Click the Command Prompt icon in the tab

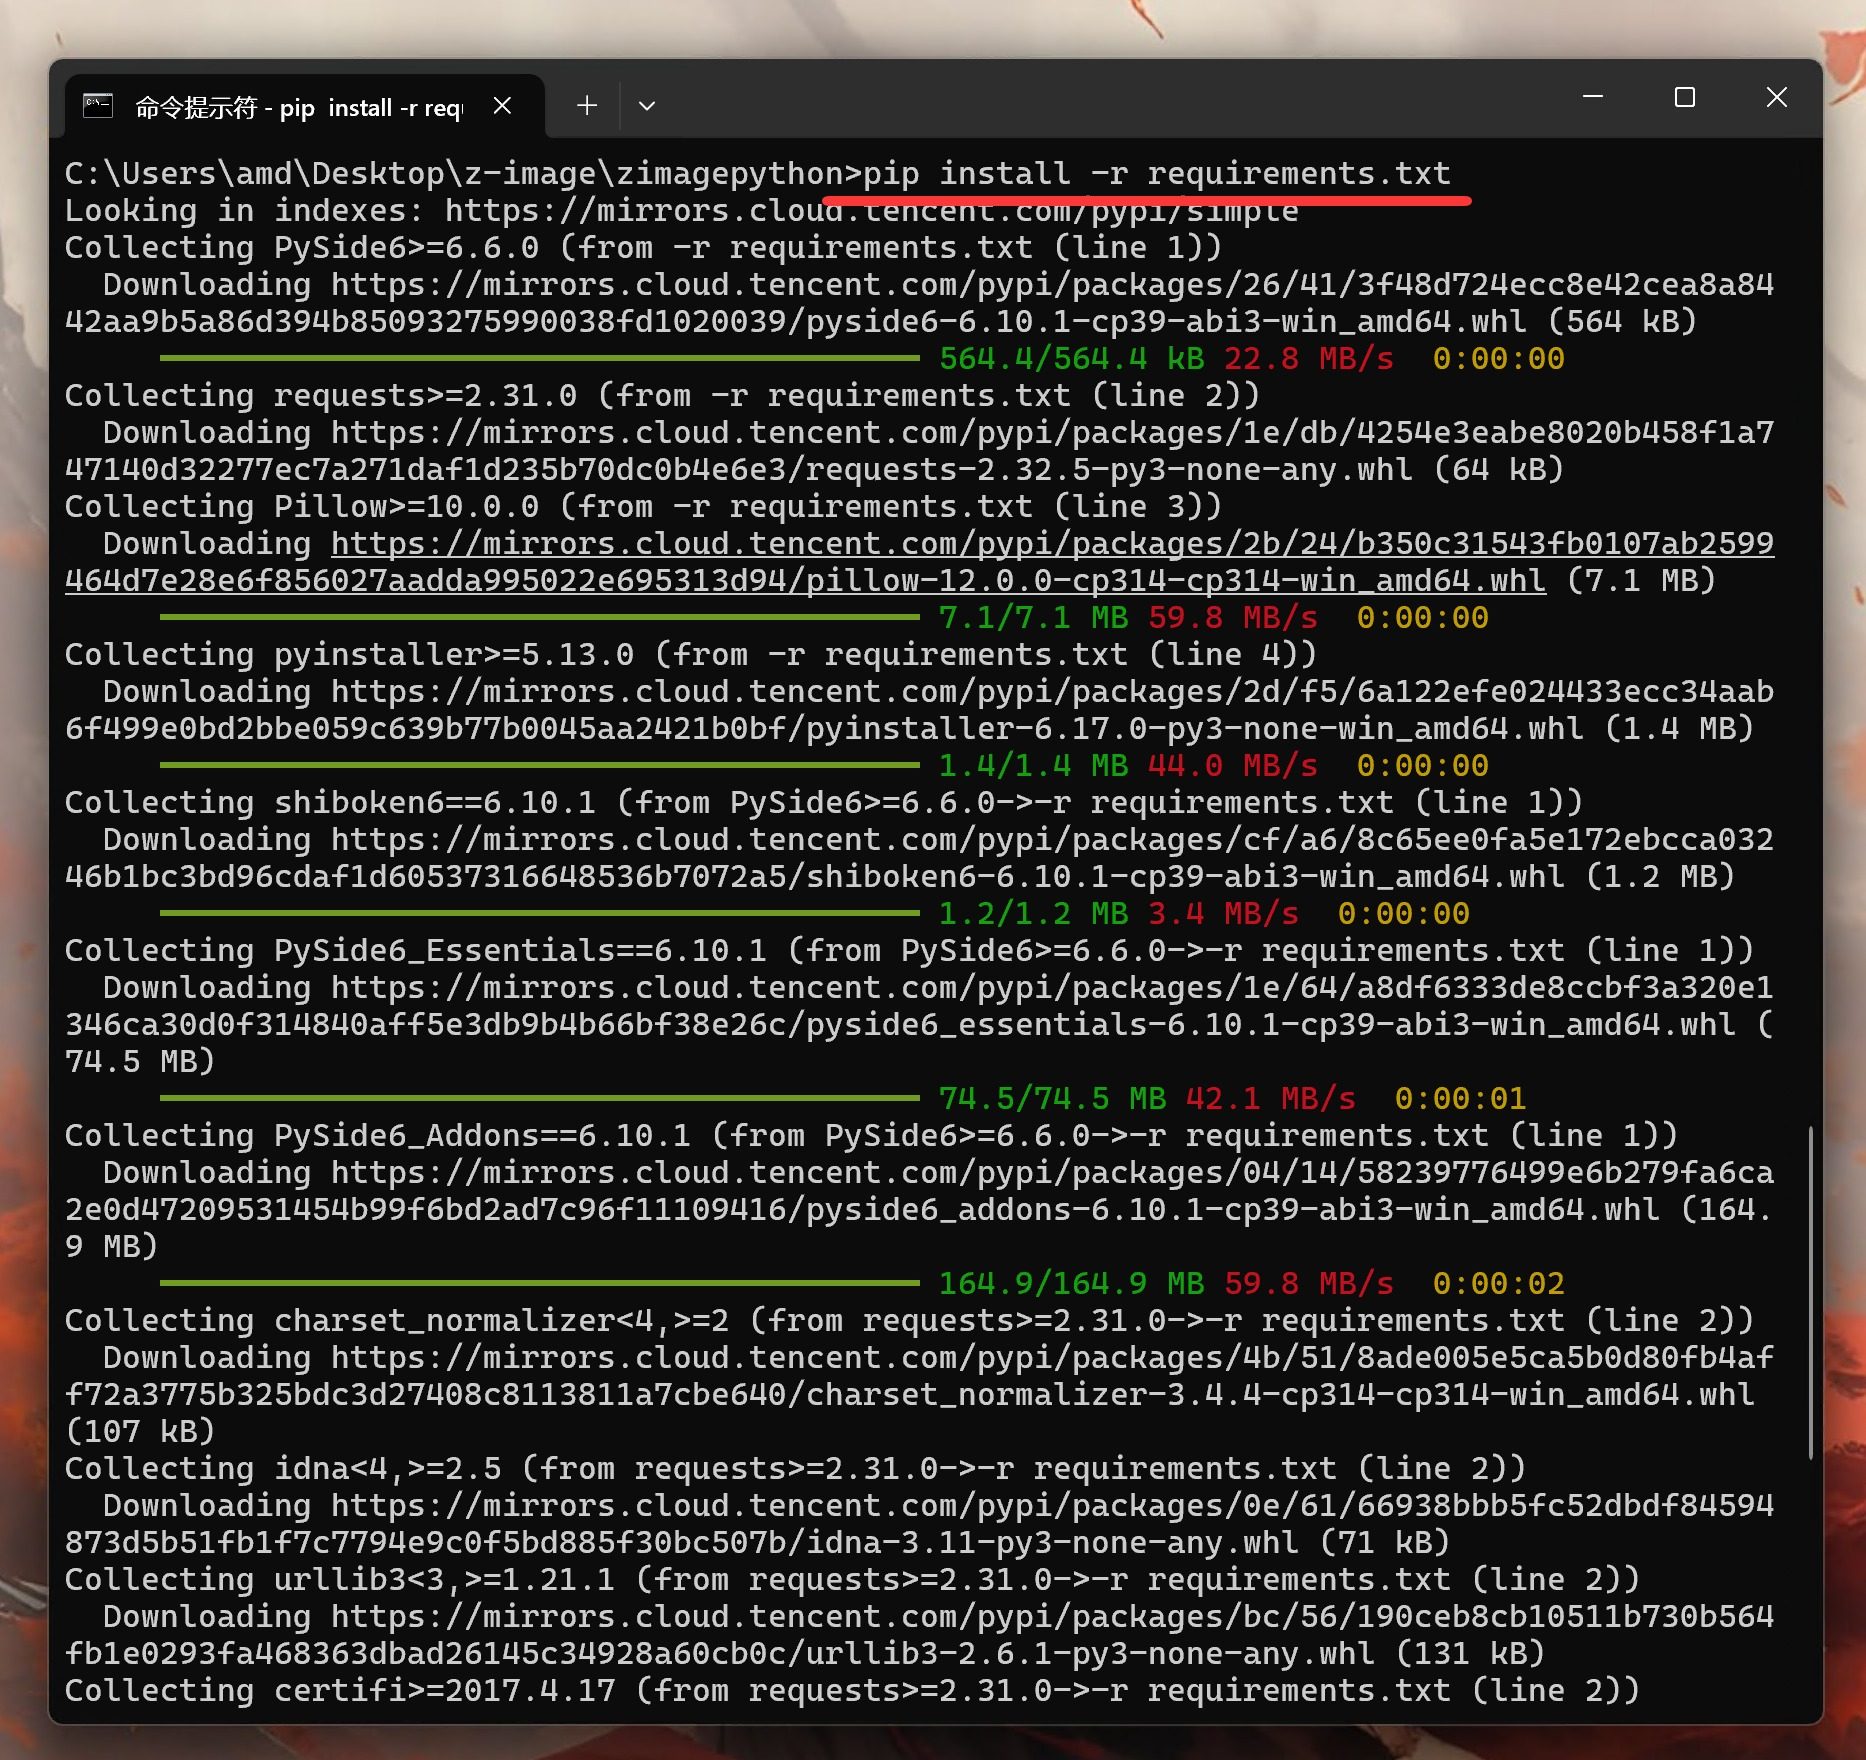point(98,106)
